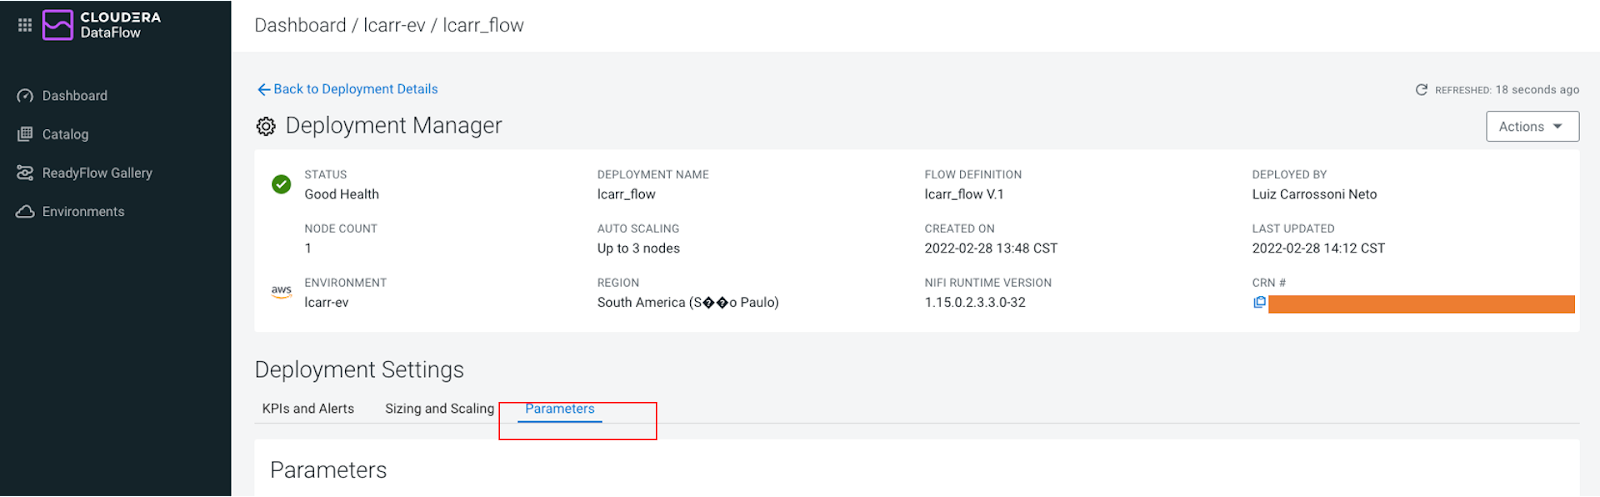Click the Dashboard breadcrumb link
This screenshot has height=497, width=1600.
point(300,25)
